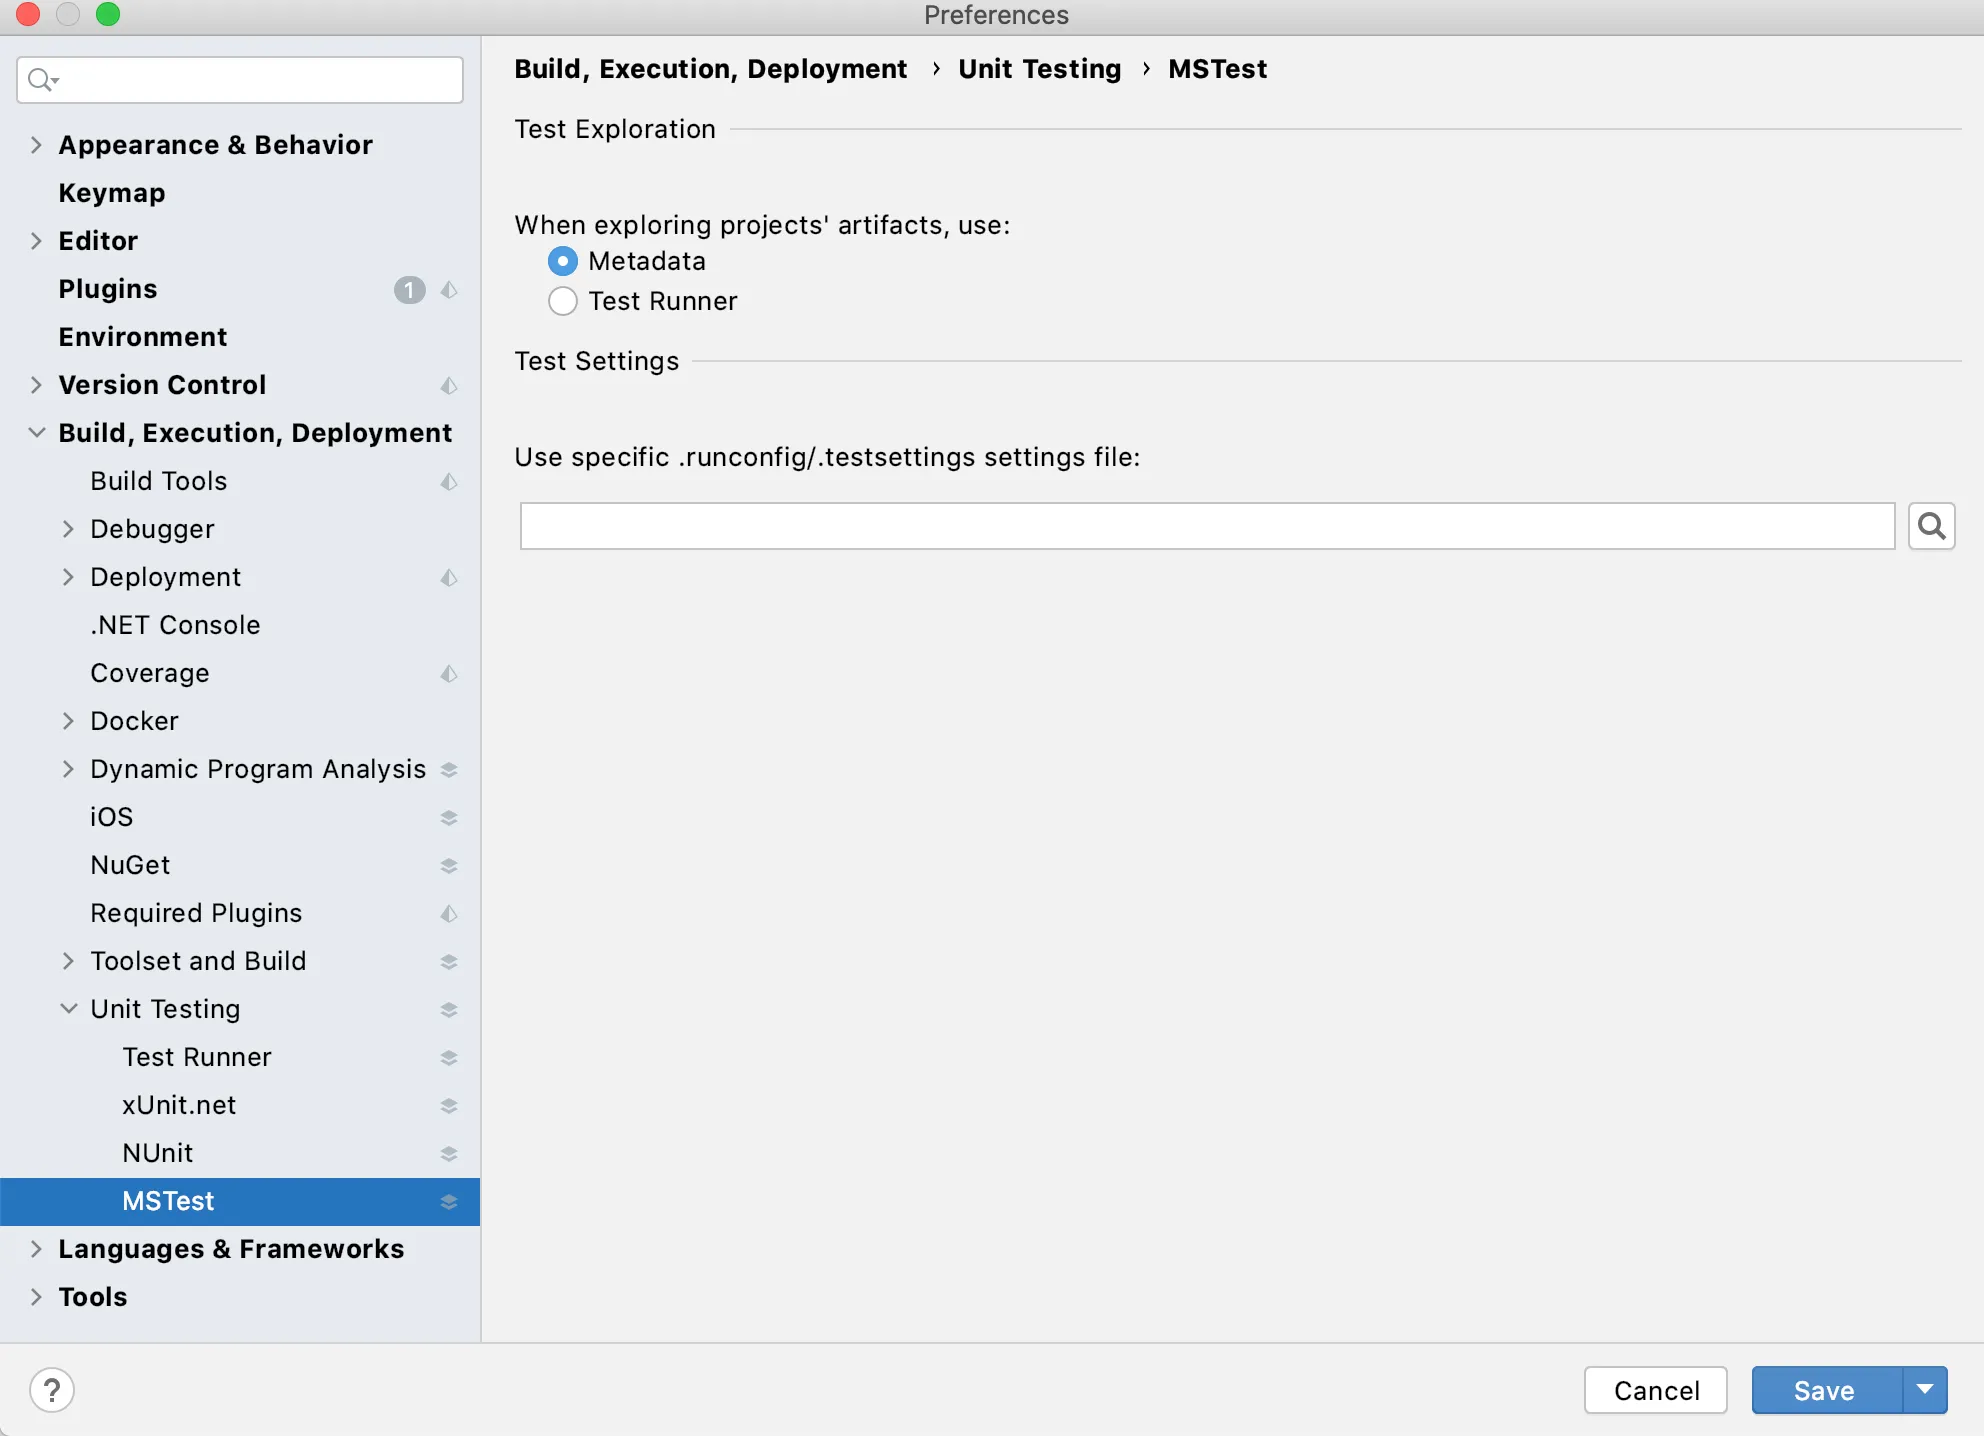Open the xUnit.net settings page
This screenshot has height=1436, width=1984.
pyautogui.click(x=179, y=1105)
